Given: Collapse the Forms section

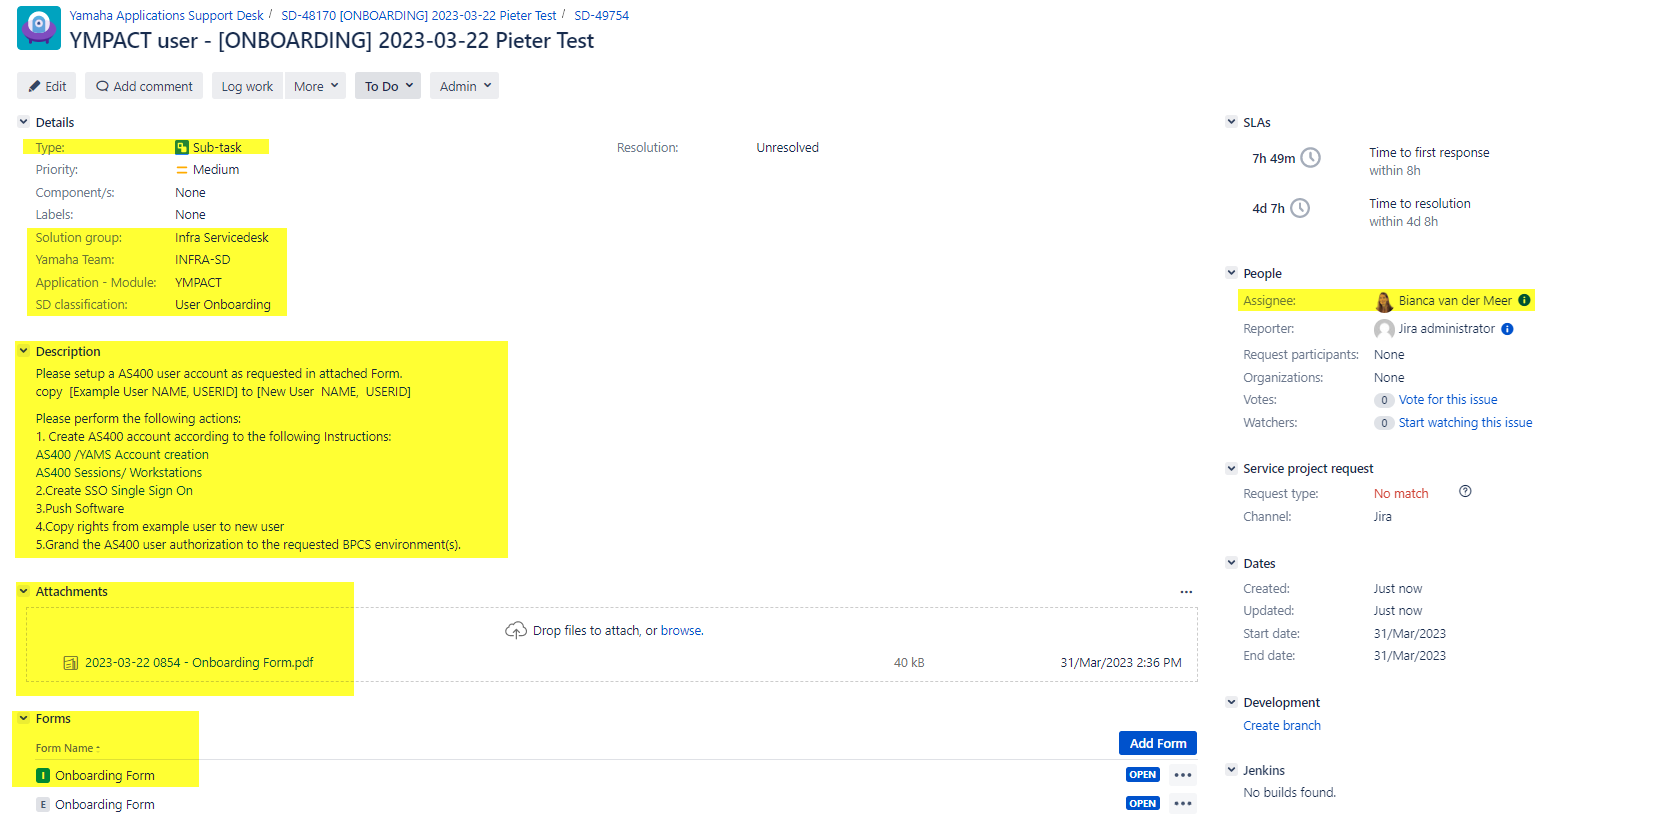Looking at the screenshot, I should tap(23, 718).
